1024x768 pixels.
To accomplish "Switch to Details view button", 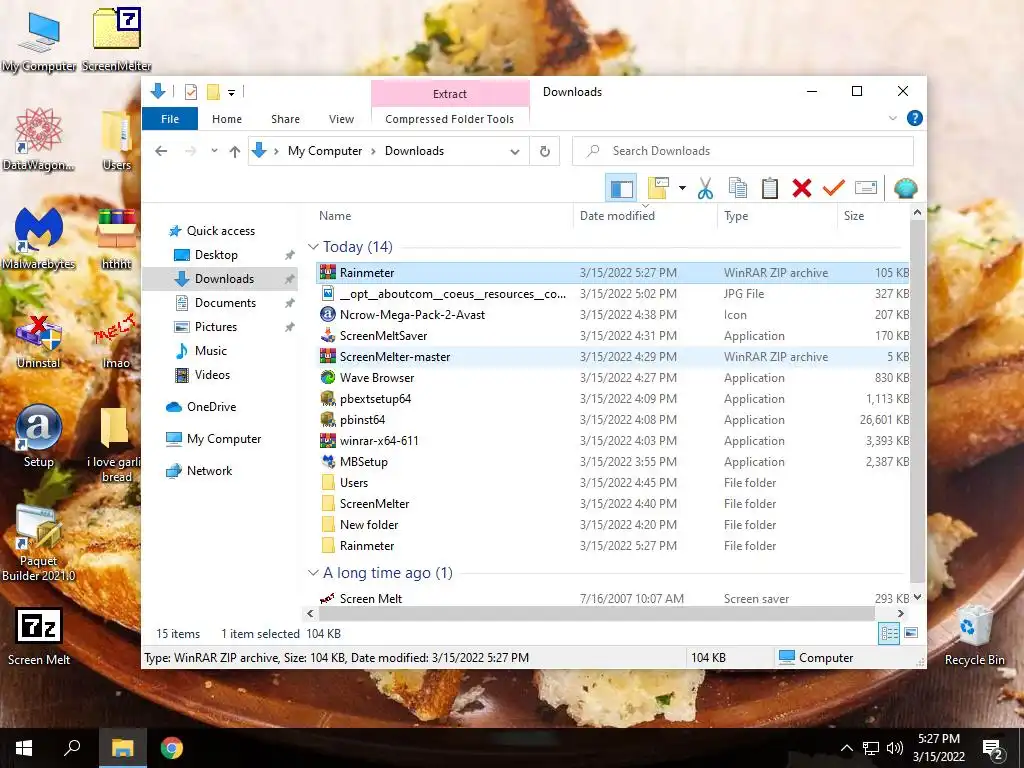I will click(889, 633).
